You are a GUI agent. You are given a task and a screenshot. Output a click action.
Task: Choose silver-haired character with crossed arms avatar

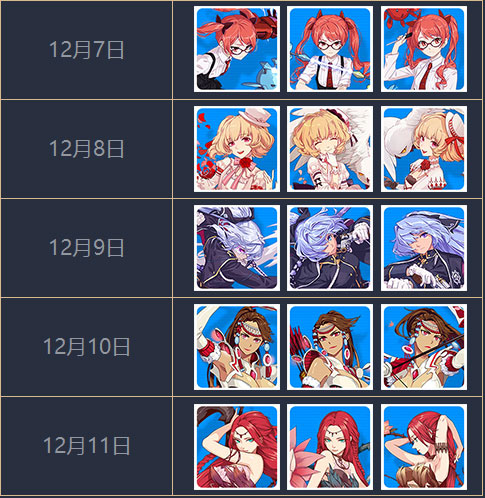[424, 248]
